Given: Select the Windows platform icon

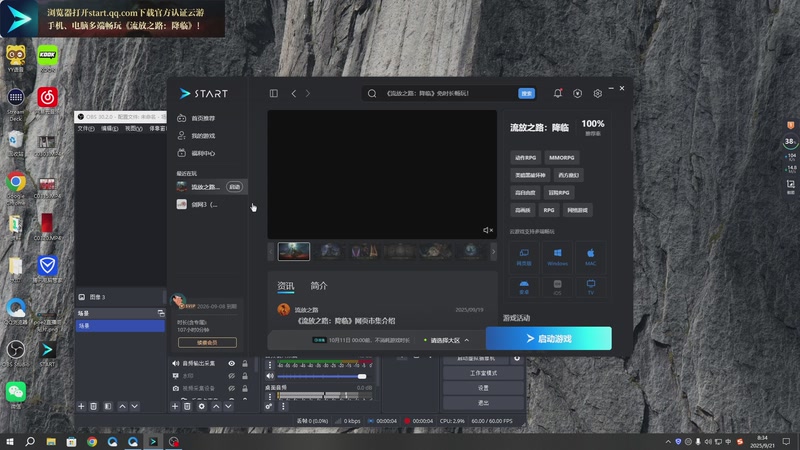Looking at the screenshot, I should pyautogui.click(x=557, y=257).
